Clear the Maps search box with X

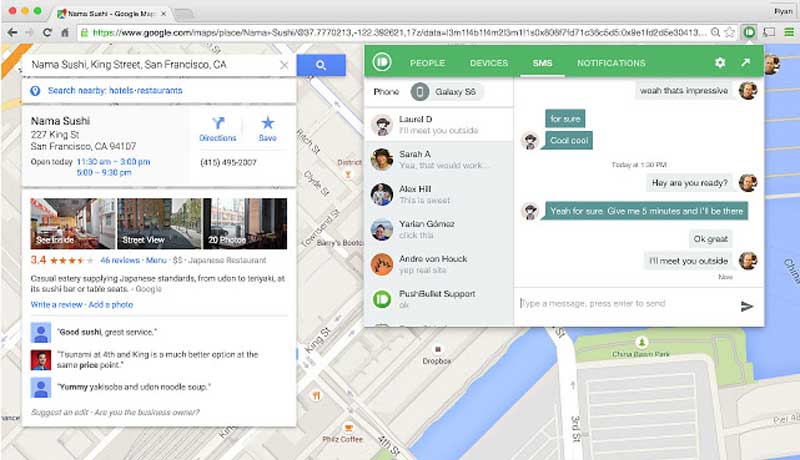point(284,65)
